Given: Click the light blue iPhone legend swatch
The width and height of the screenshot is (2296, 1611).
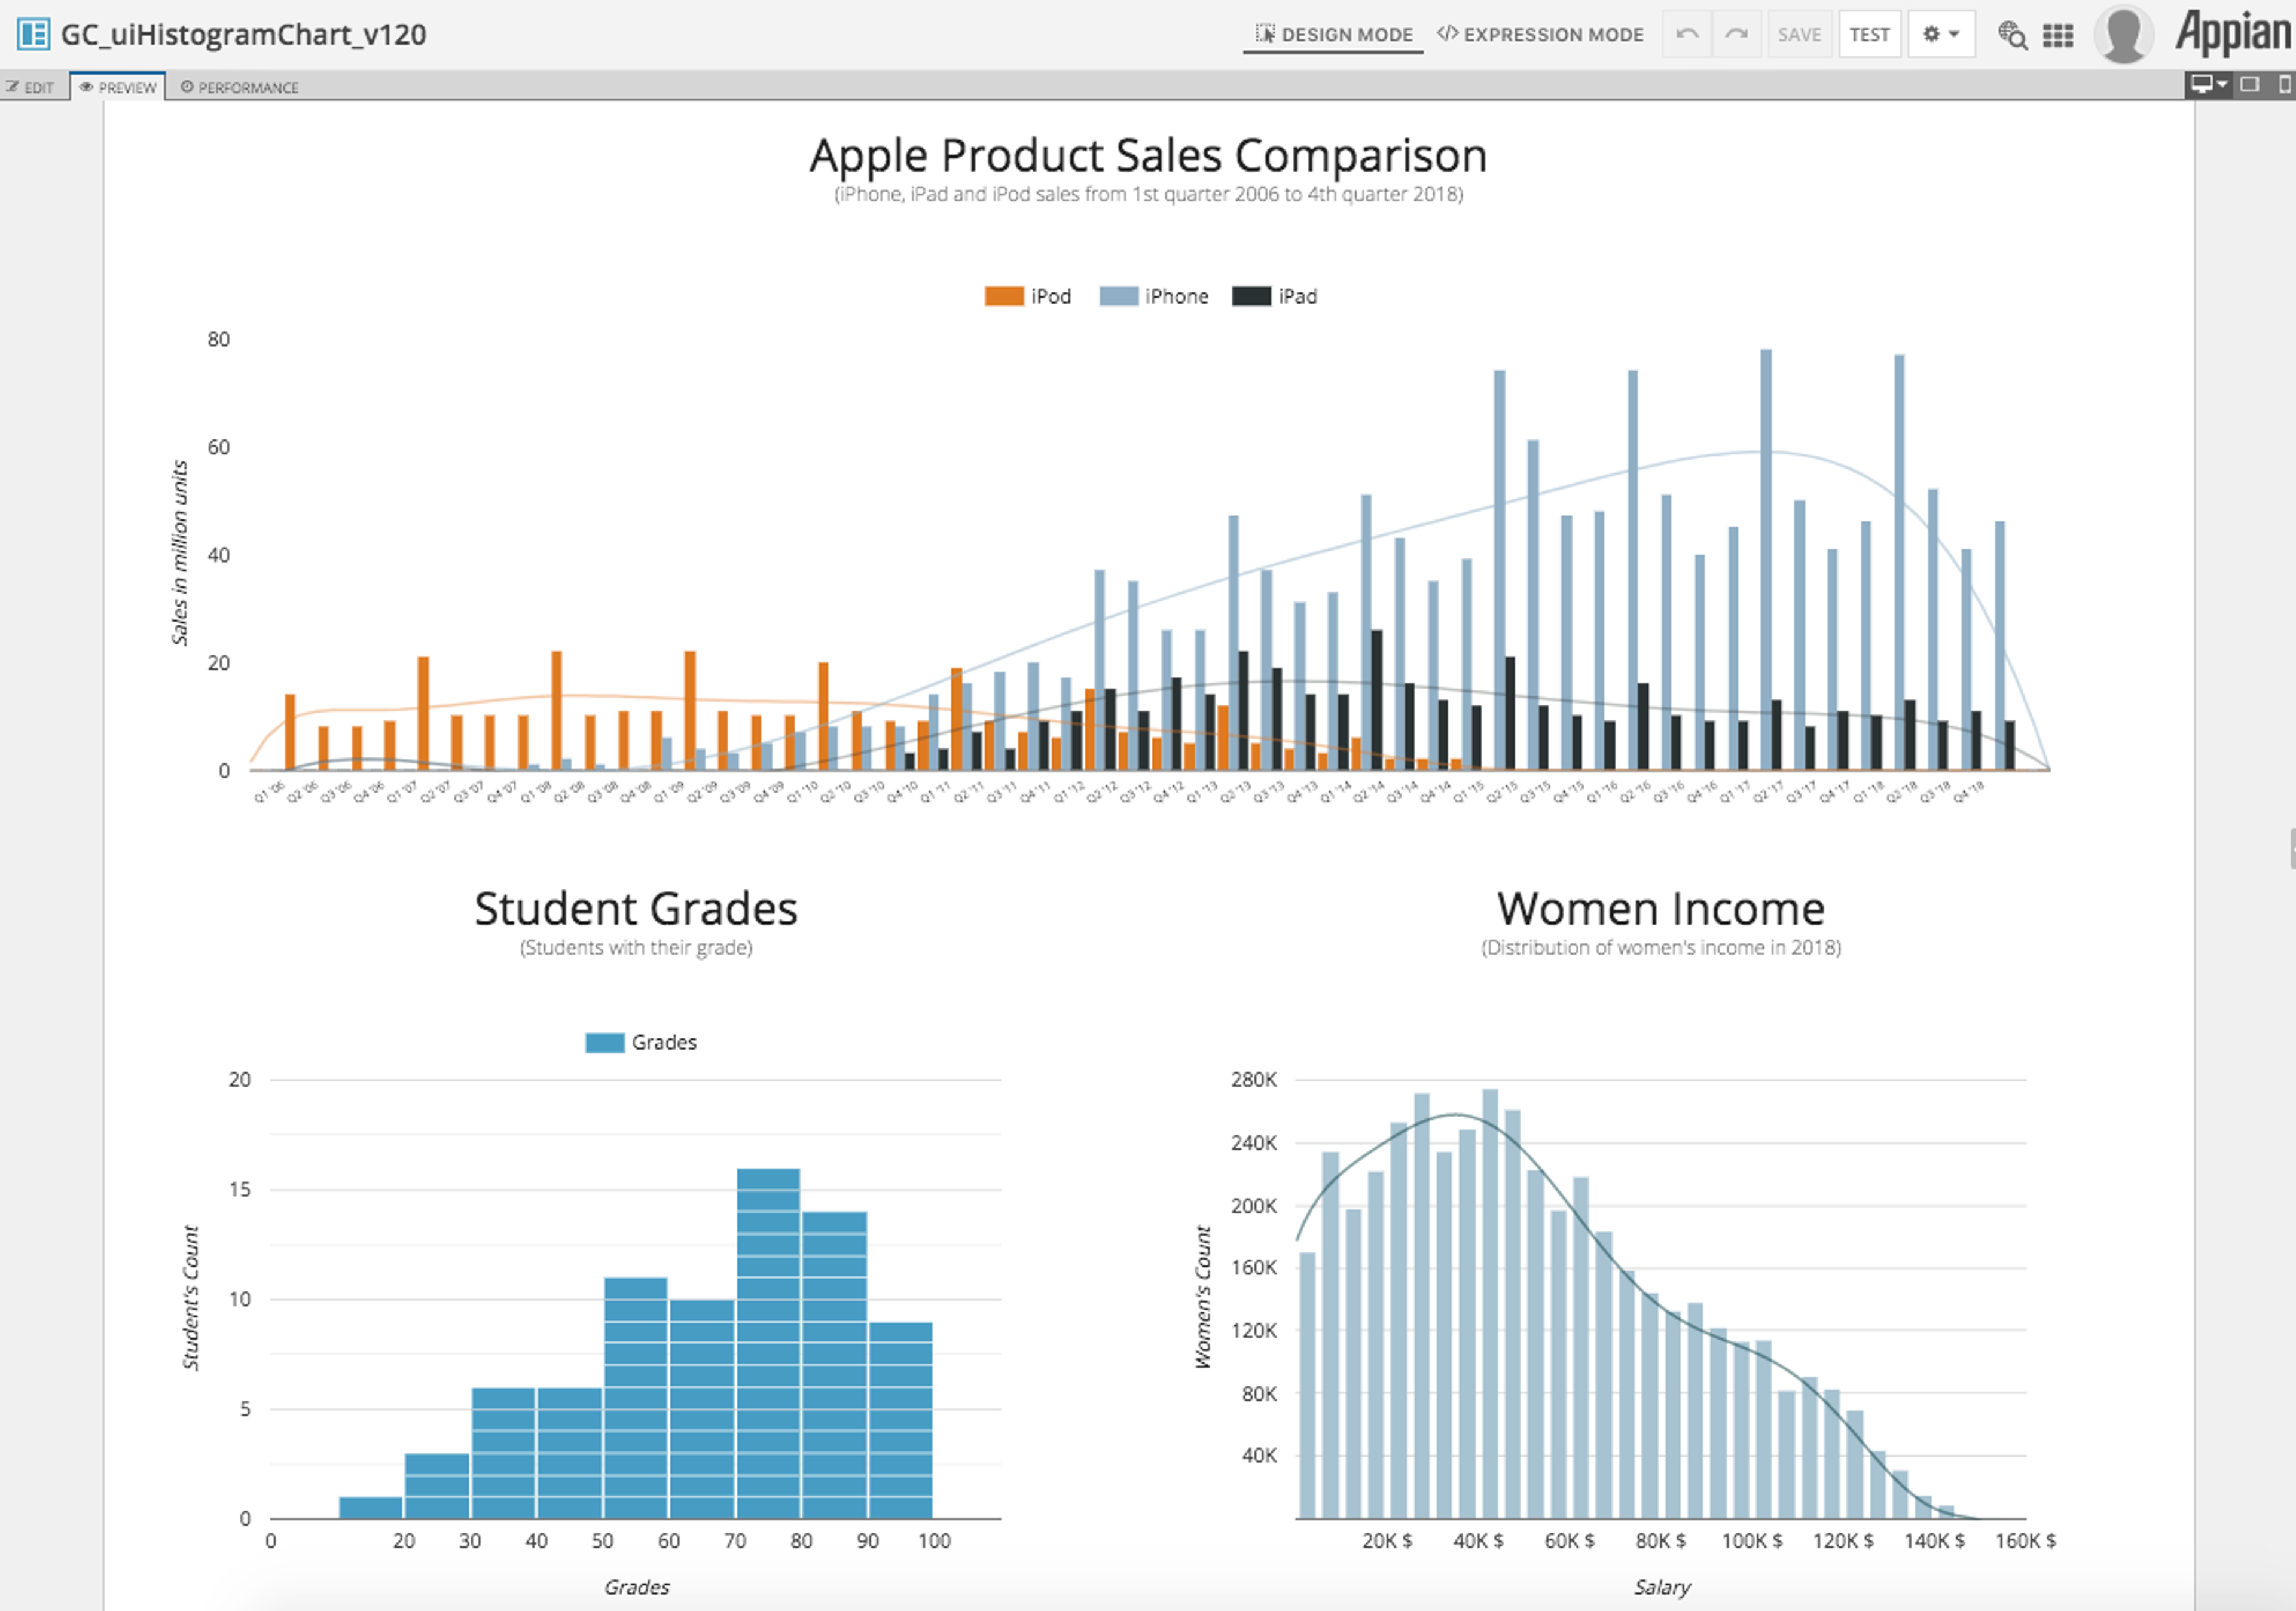Looking at the screenshot, I should [x=1119, y=296].
